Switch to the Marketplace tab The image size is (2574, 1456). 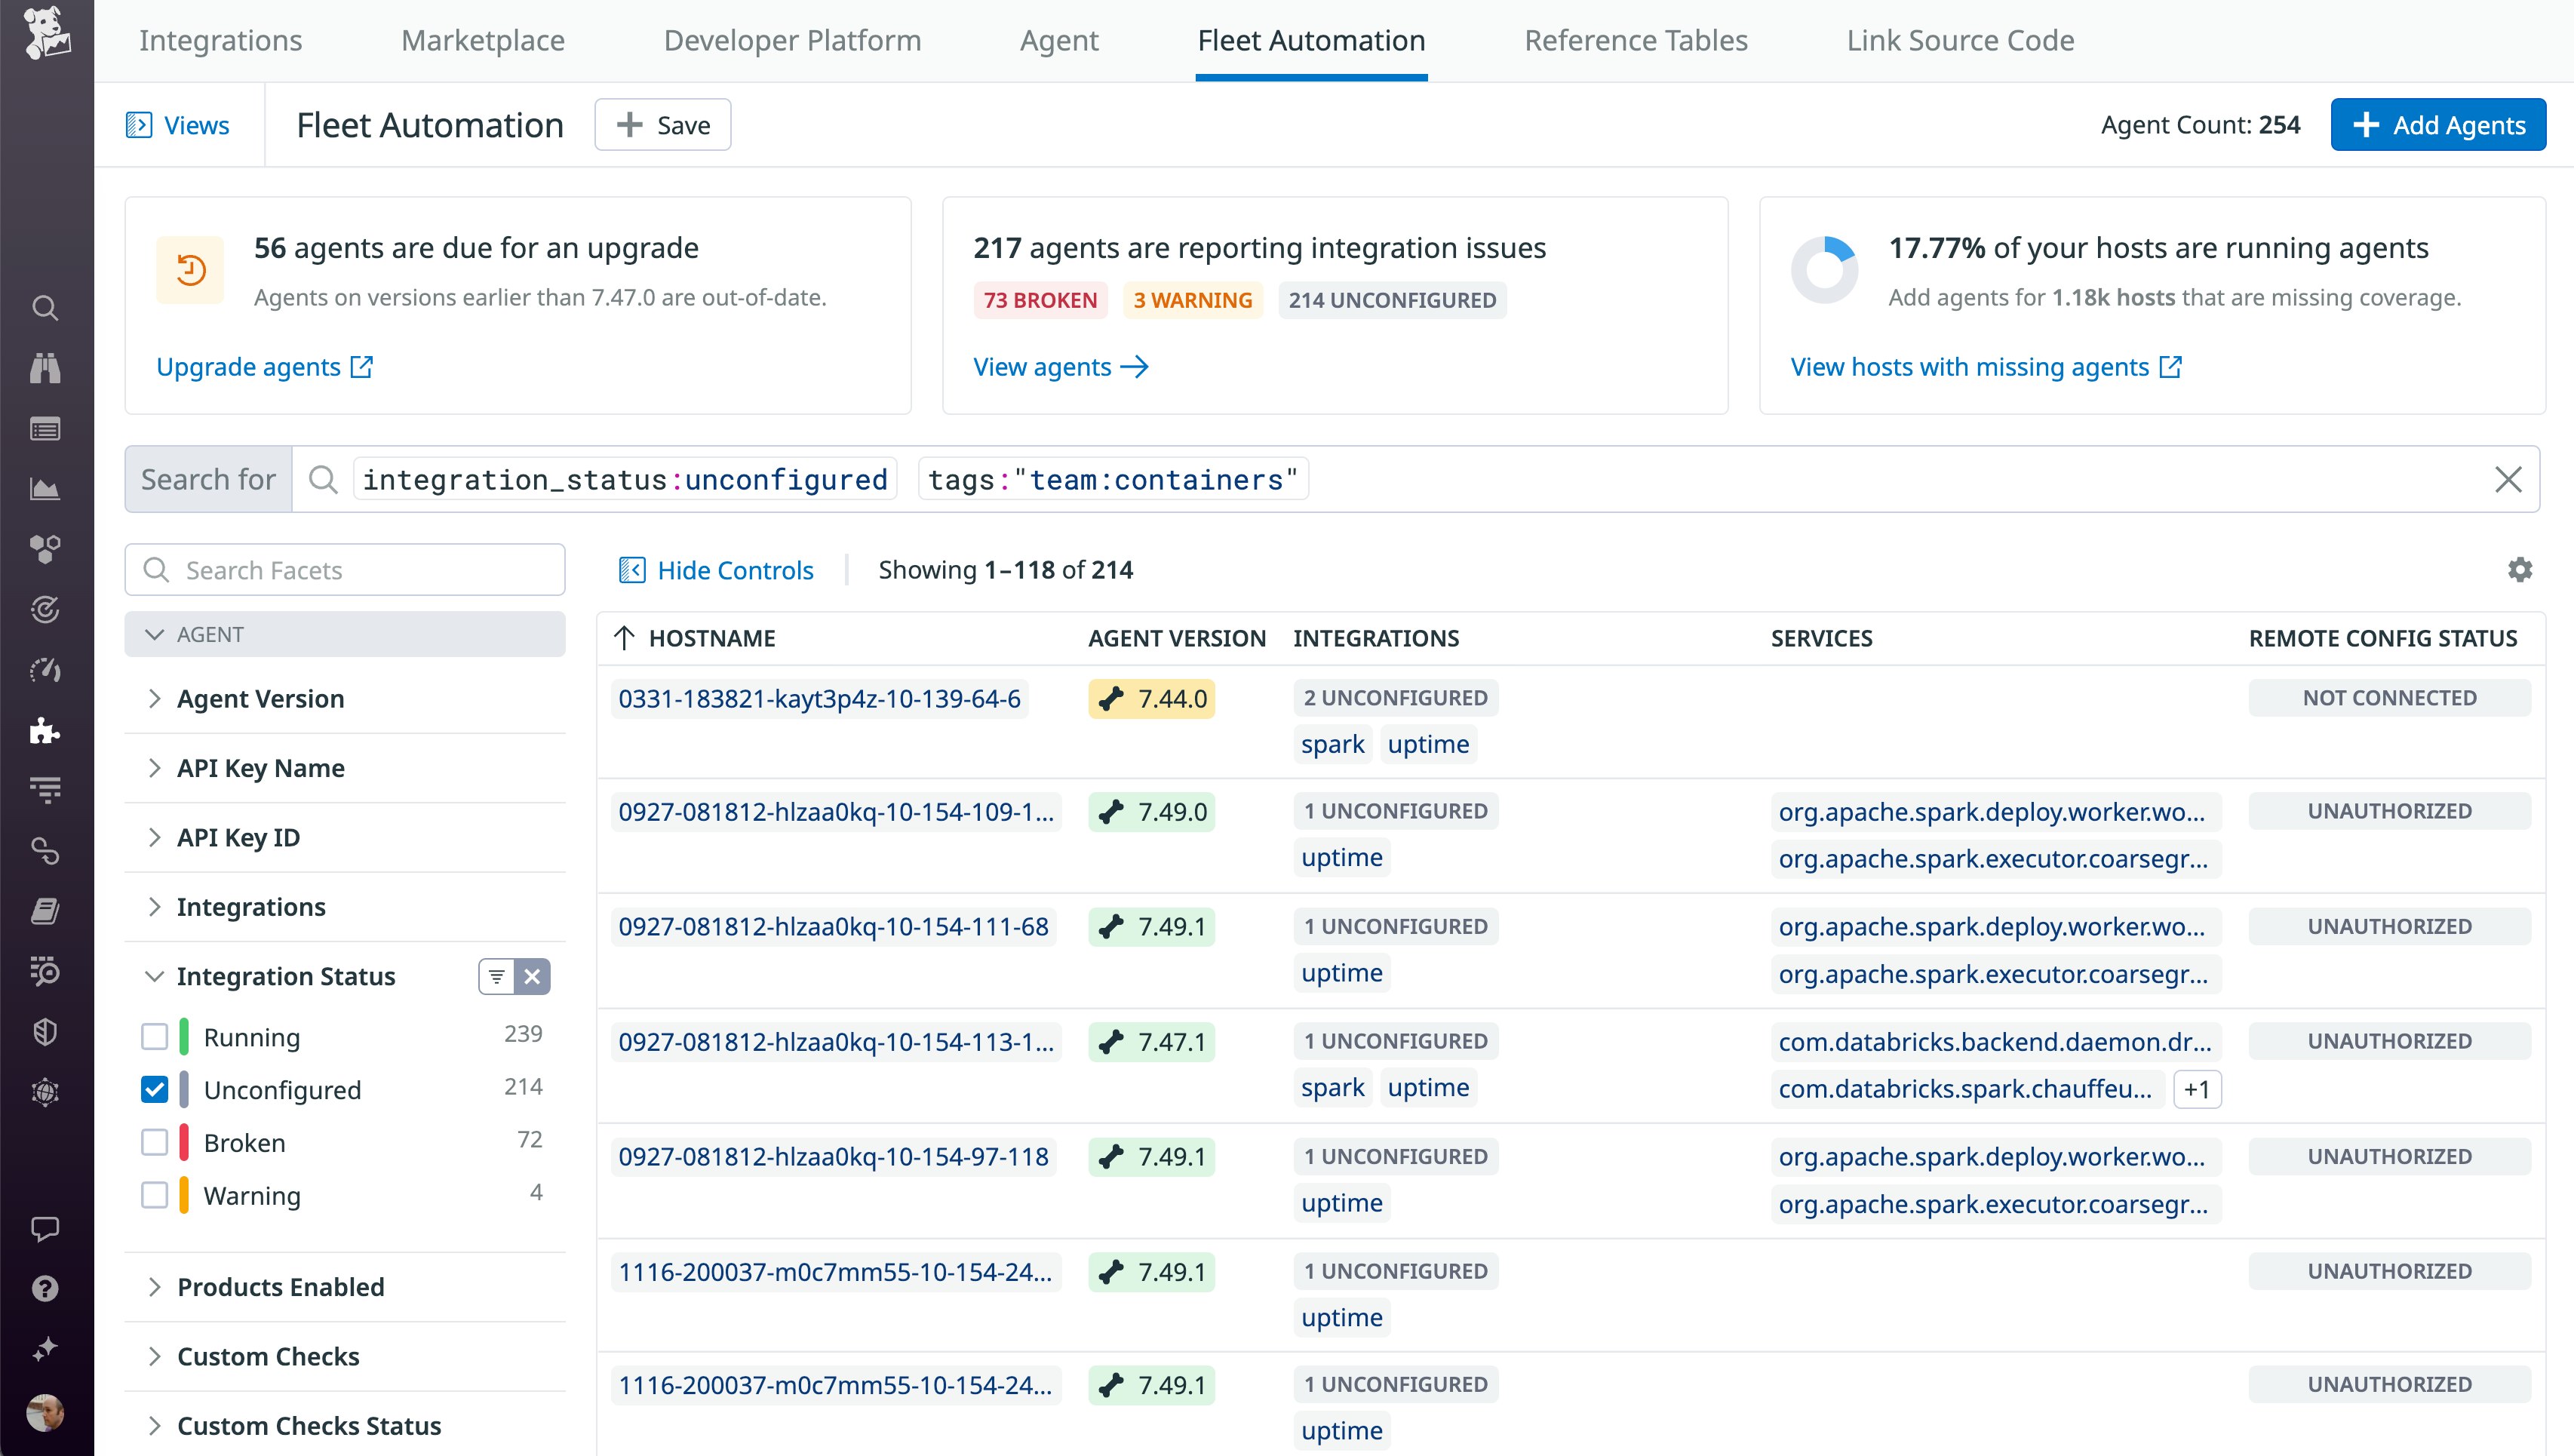tap(482, 40)
